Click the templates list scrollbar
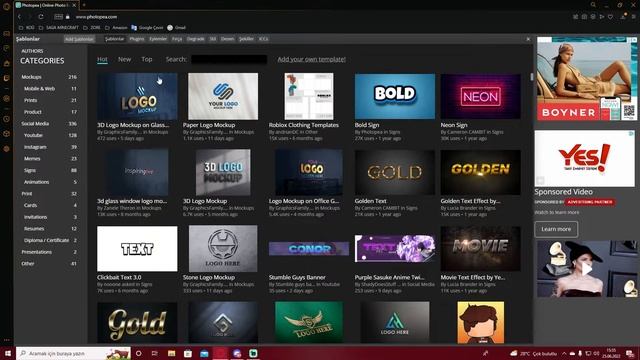The height and width of the screenshot is (360, 640). (531, 77)
